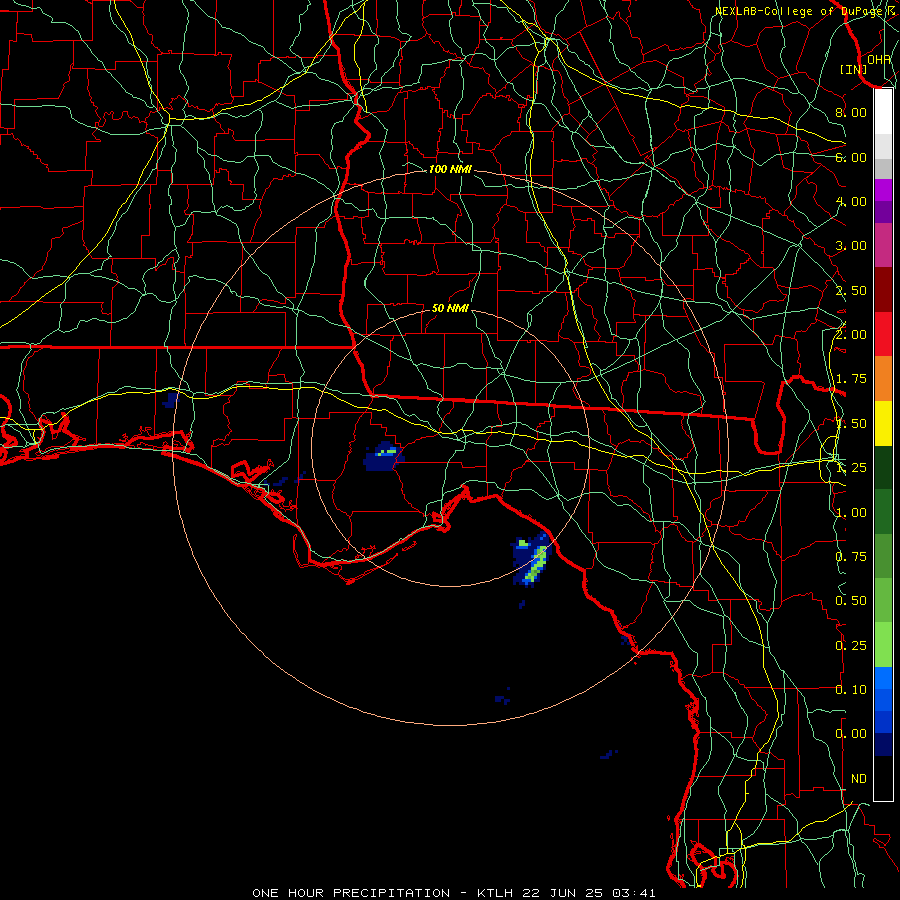Image resolution: width=900 pixels, height=900 pixels.
Task: Click the '2.00' legend value
Action: pyautogui.click(x=851, y=335)
